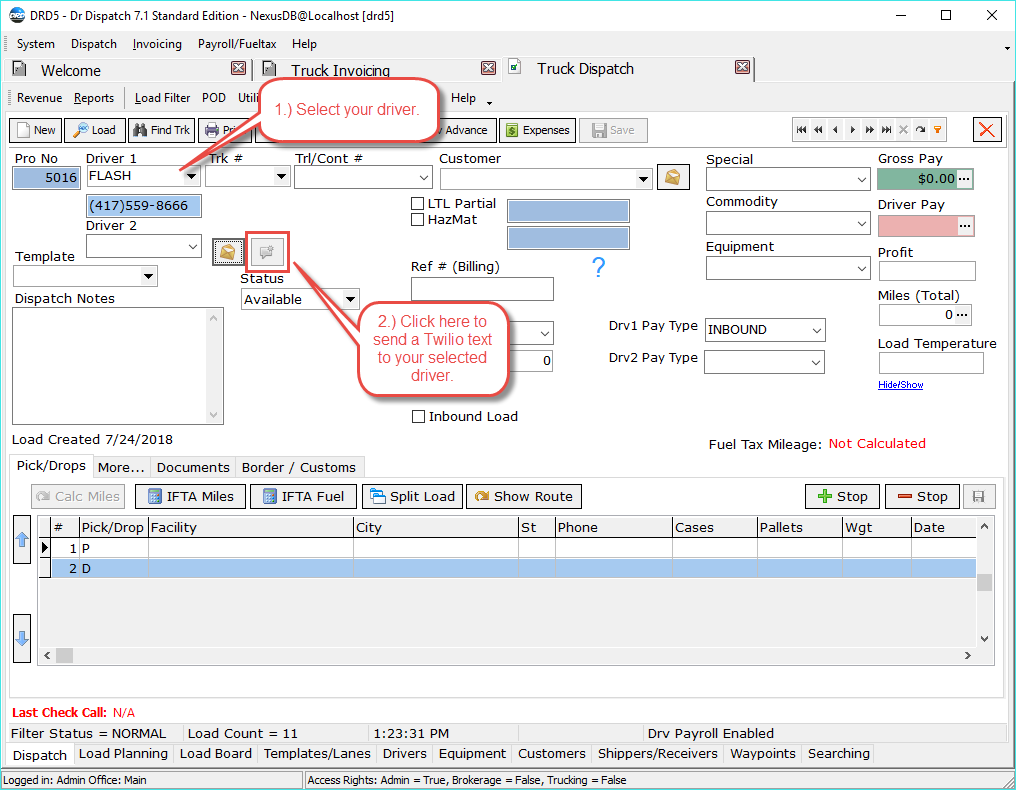Click the Ref # (Billing) field
This screenshot has width=1016, height=790.
point(482,289)
